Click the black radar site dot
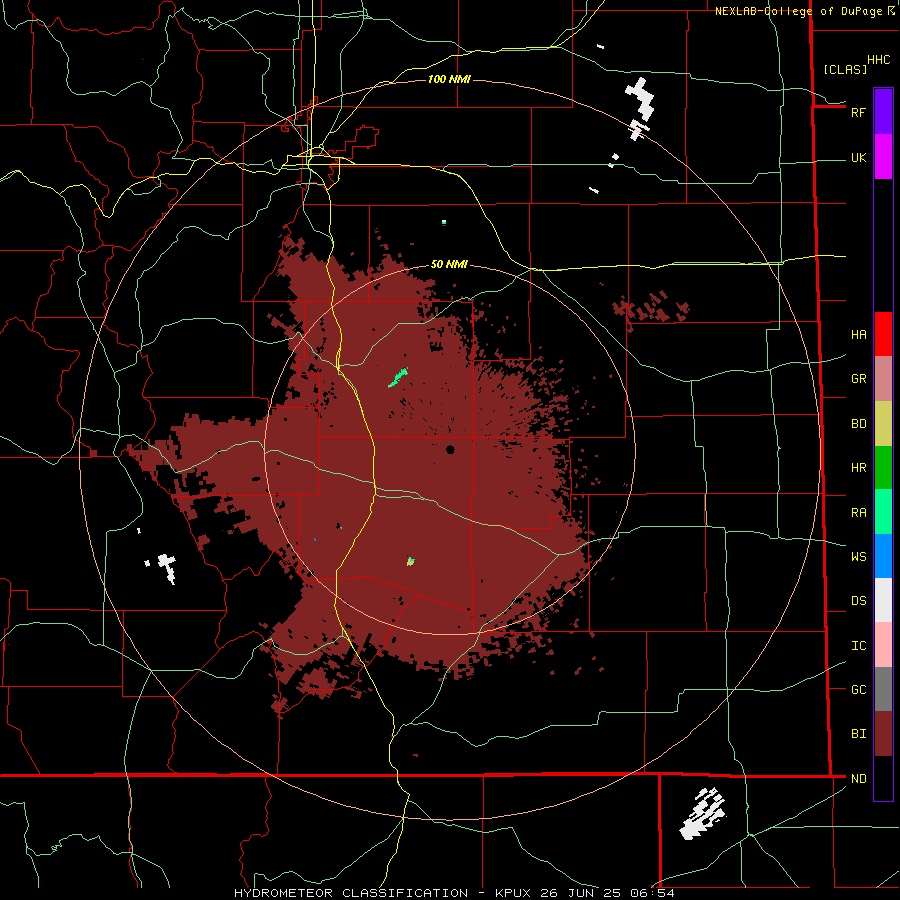 tap(450, 449)
